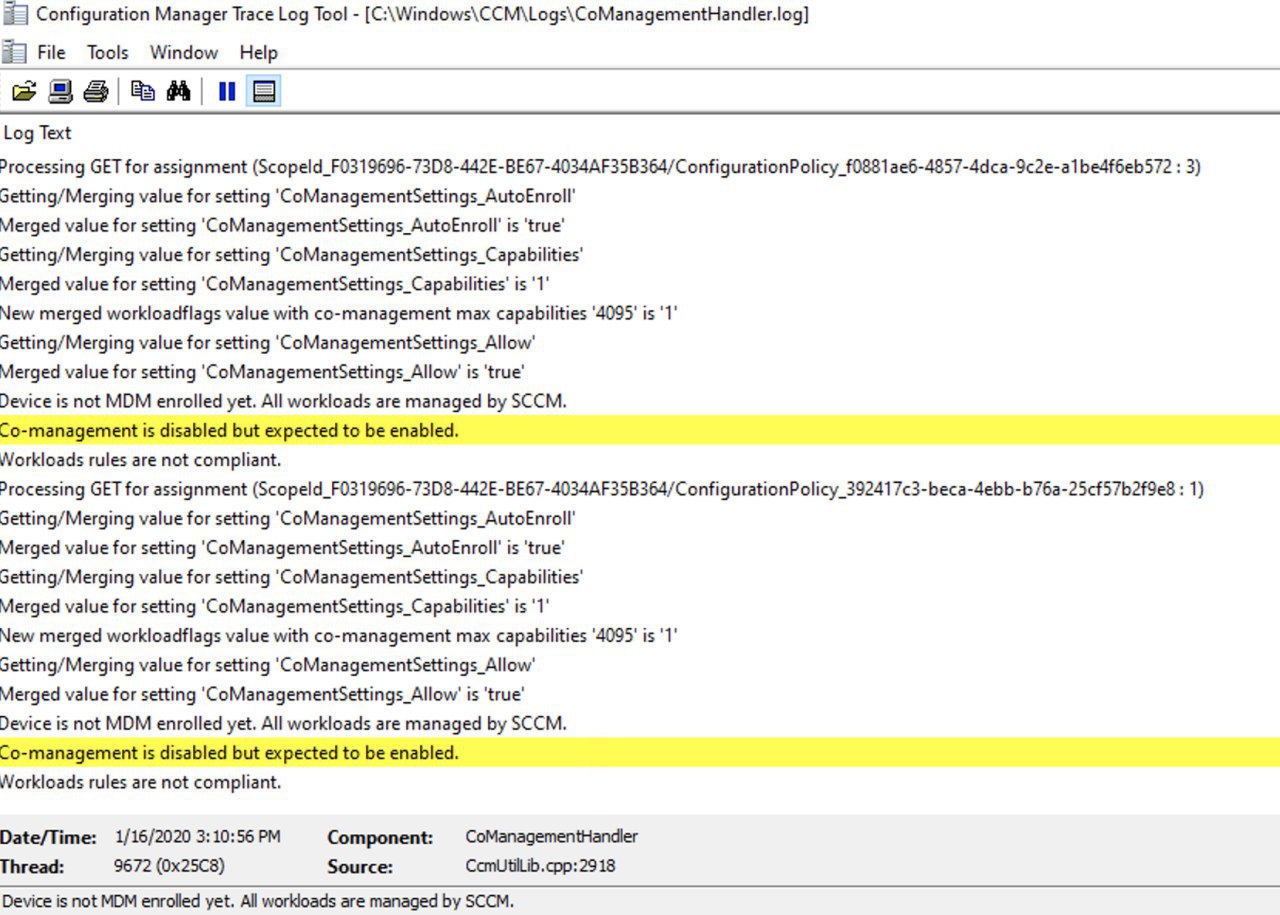Viewport: 1280px width, 915px height.
Task: Open the Help menu
Action: pos(258,53)
